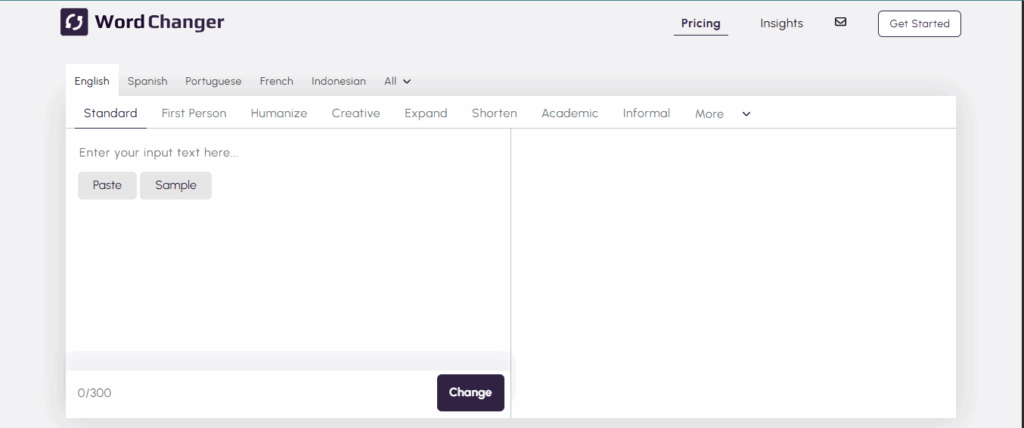Click the chevron next to More
The width and height of the screenshot is (1024, 428).
coord(746,114)
